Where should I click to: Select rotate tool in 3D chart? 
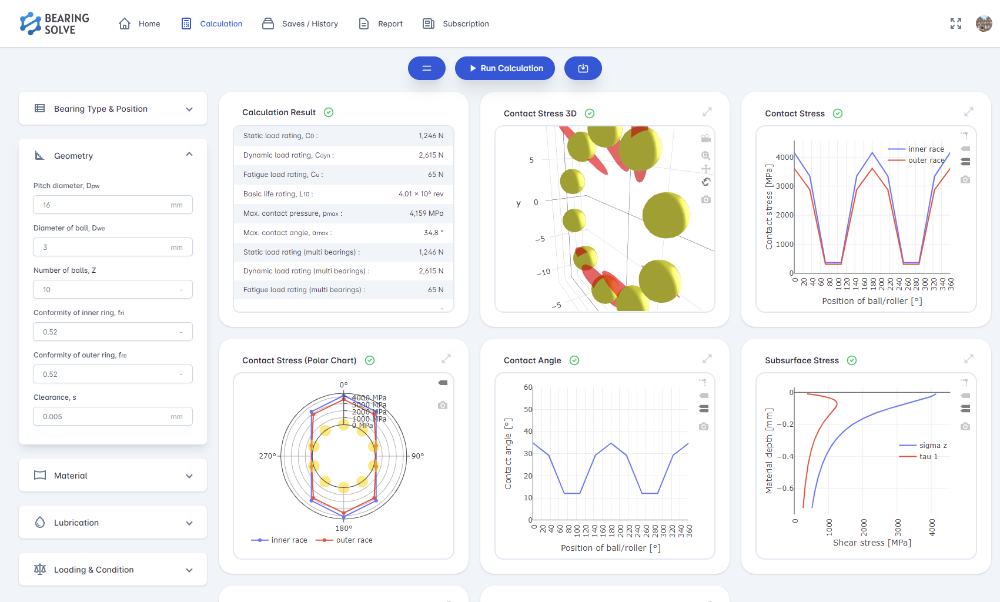coord(705,182)
